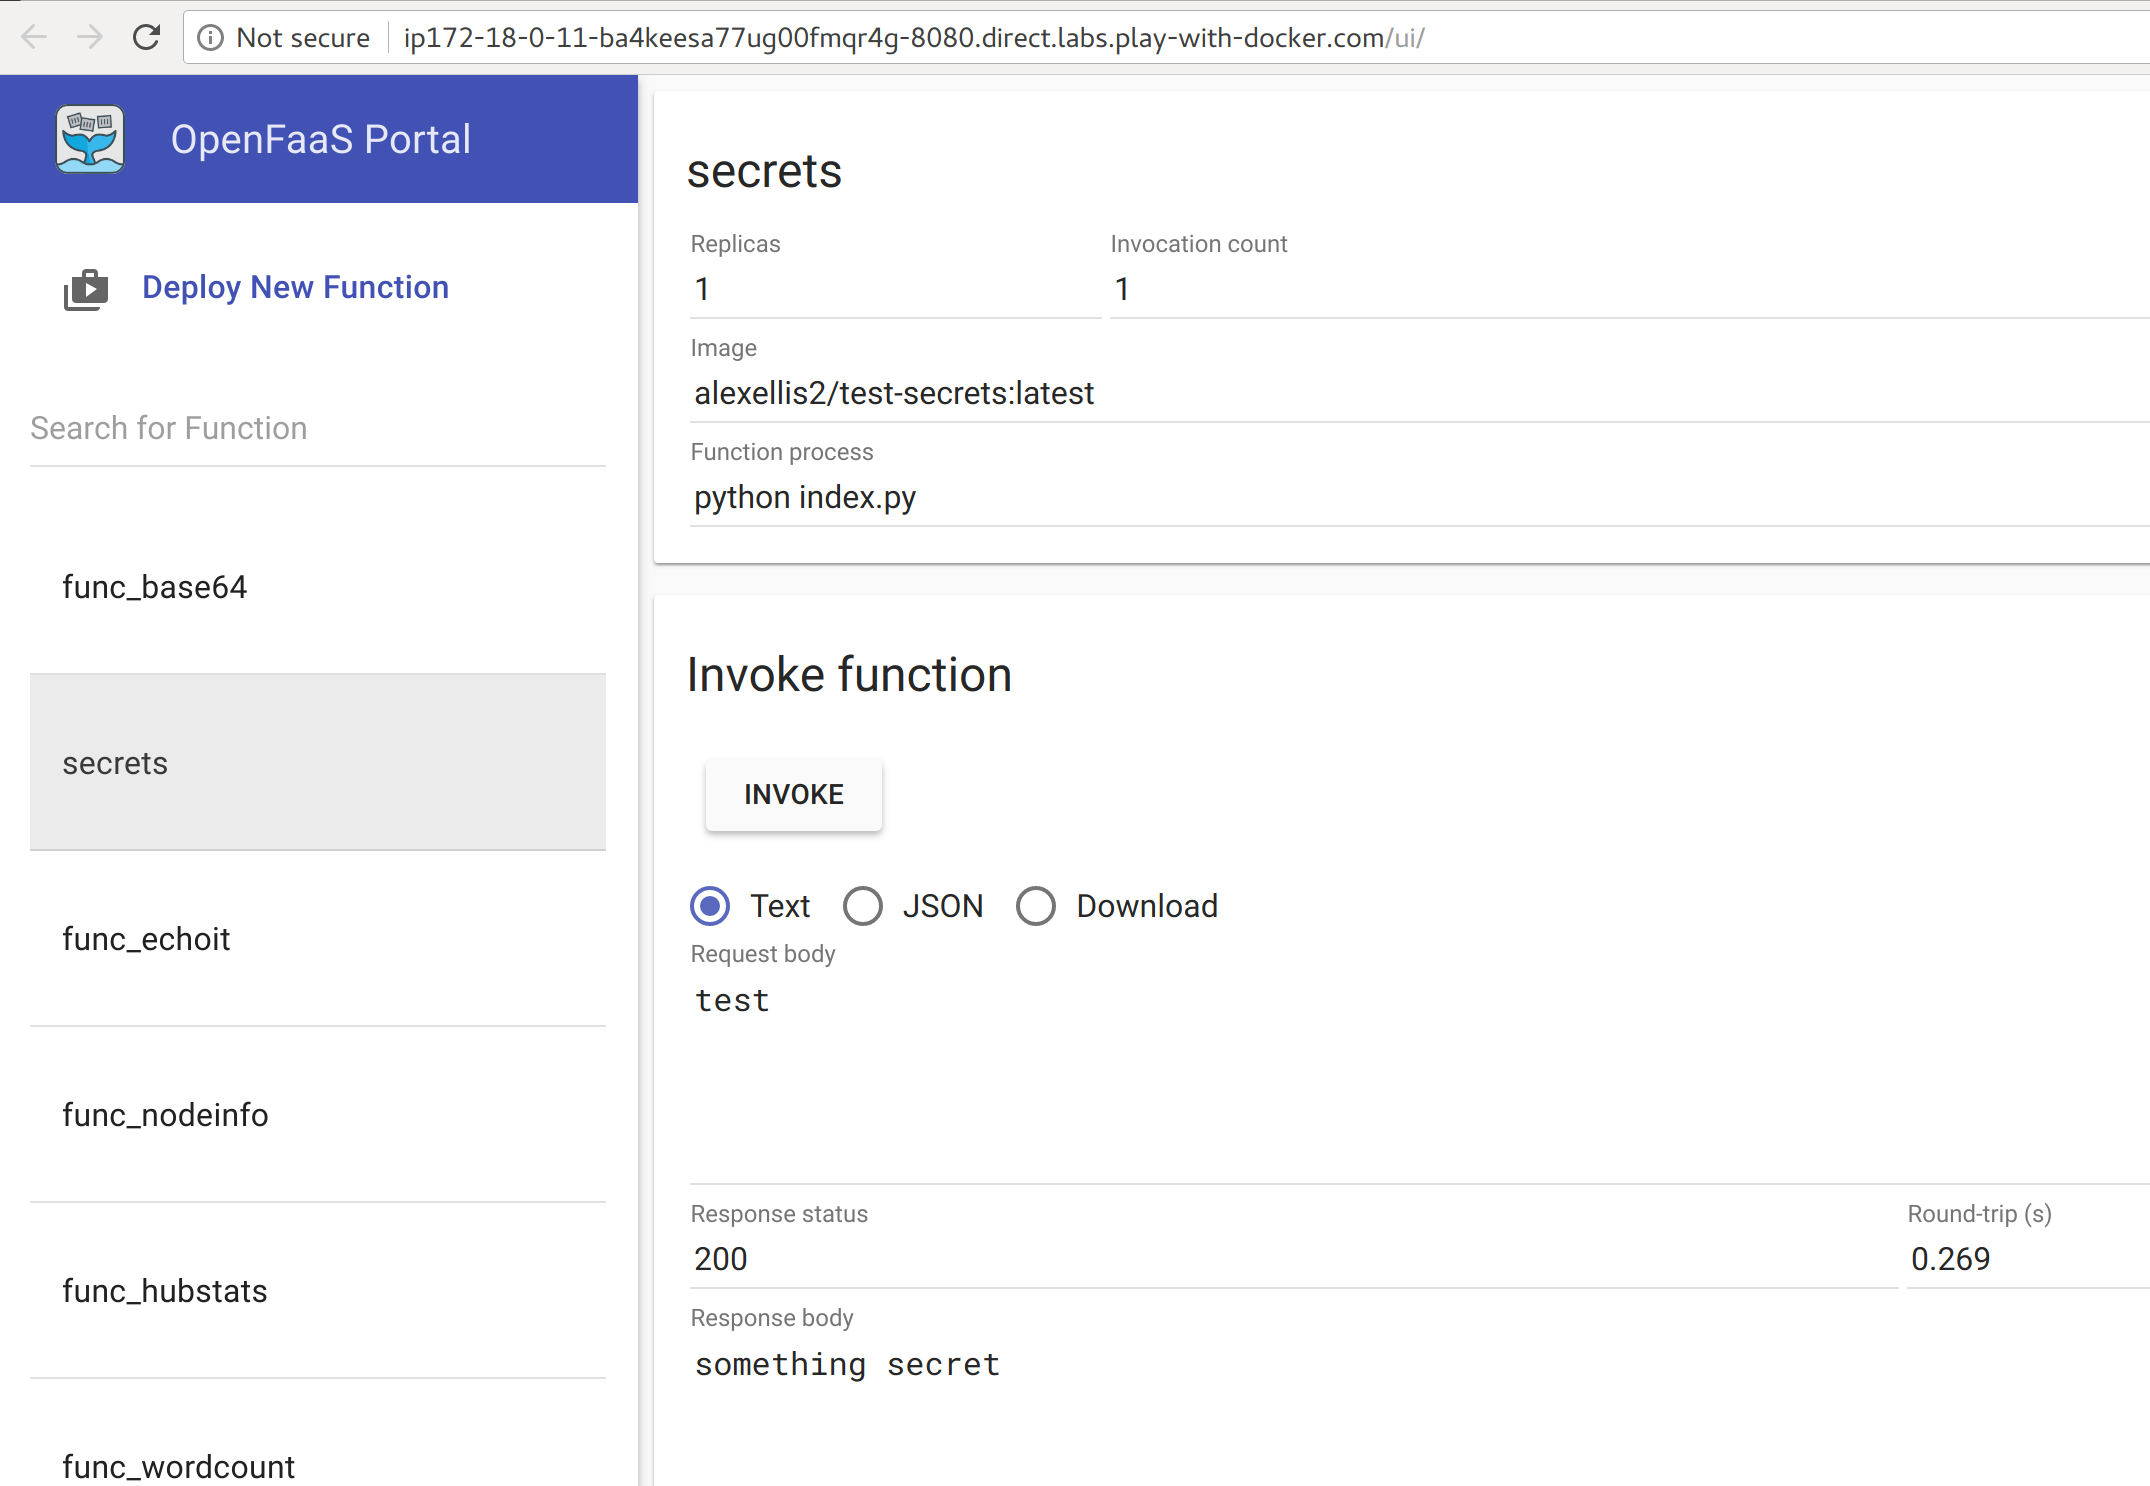Select the func_hubstats function

[165, 1290]
